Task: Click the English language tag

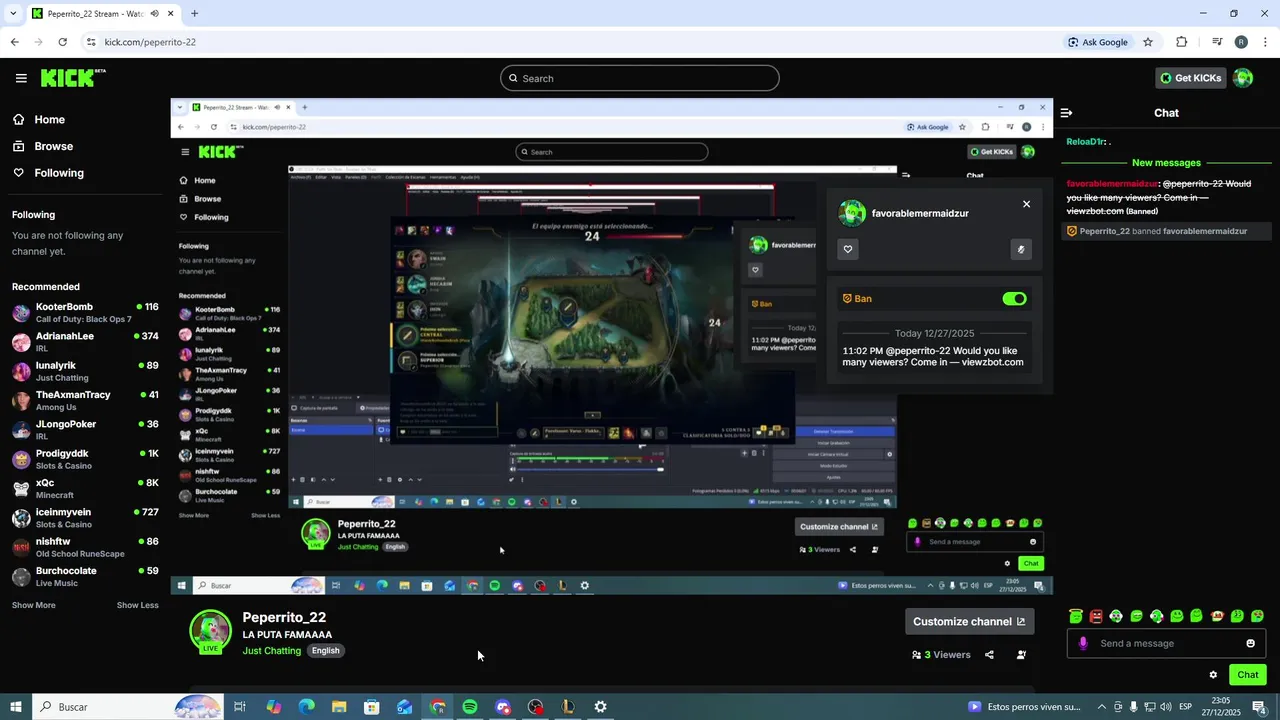Action: point(325,651)
